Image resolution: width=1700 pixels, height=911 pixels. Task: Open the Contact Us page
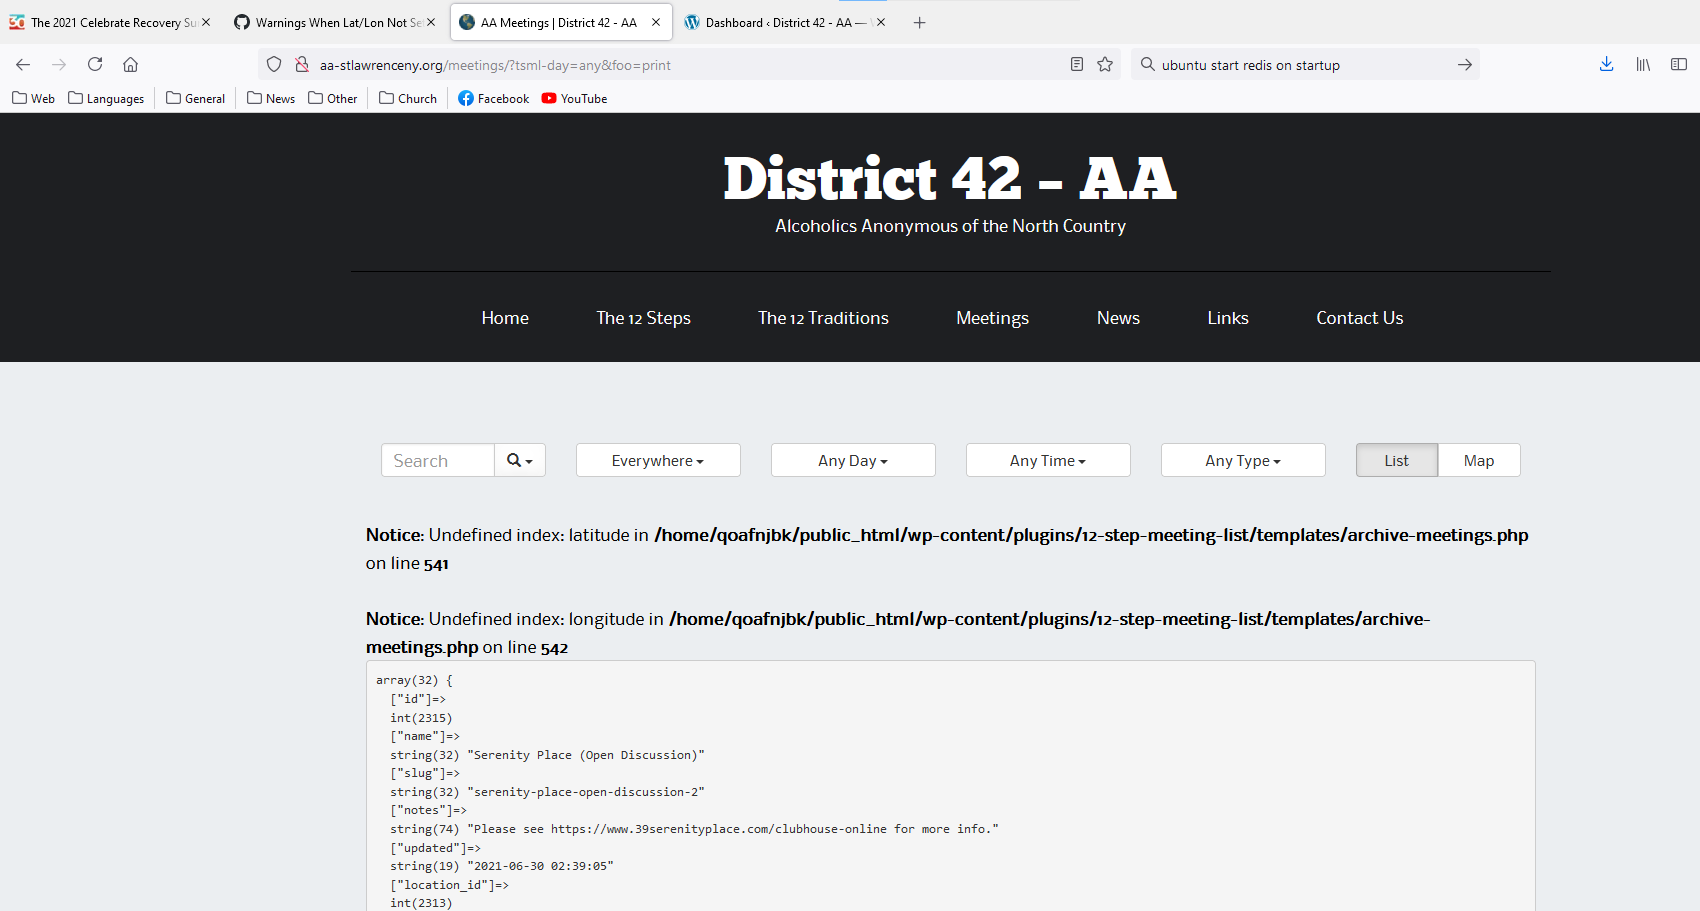click(x=1360, y=318)
